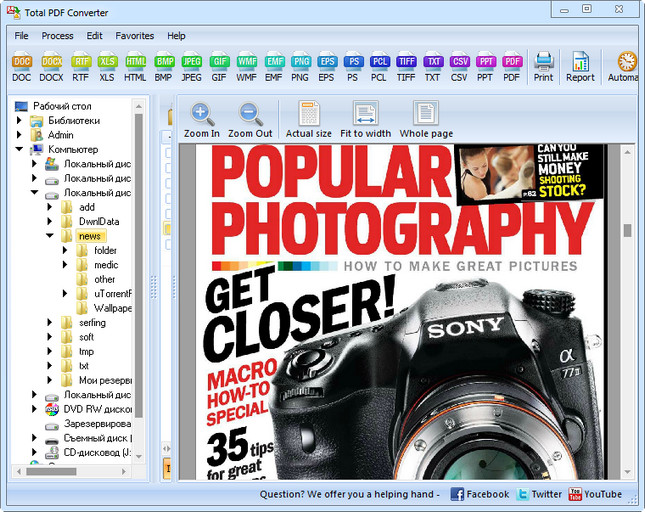Select the Рабочий стол root item
The height and width of the screenshot is (512, 645).
(x=62, y=106)
